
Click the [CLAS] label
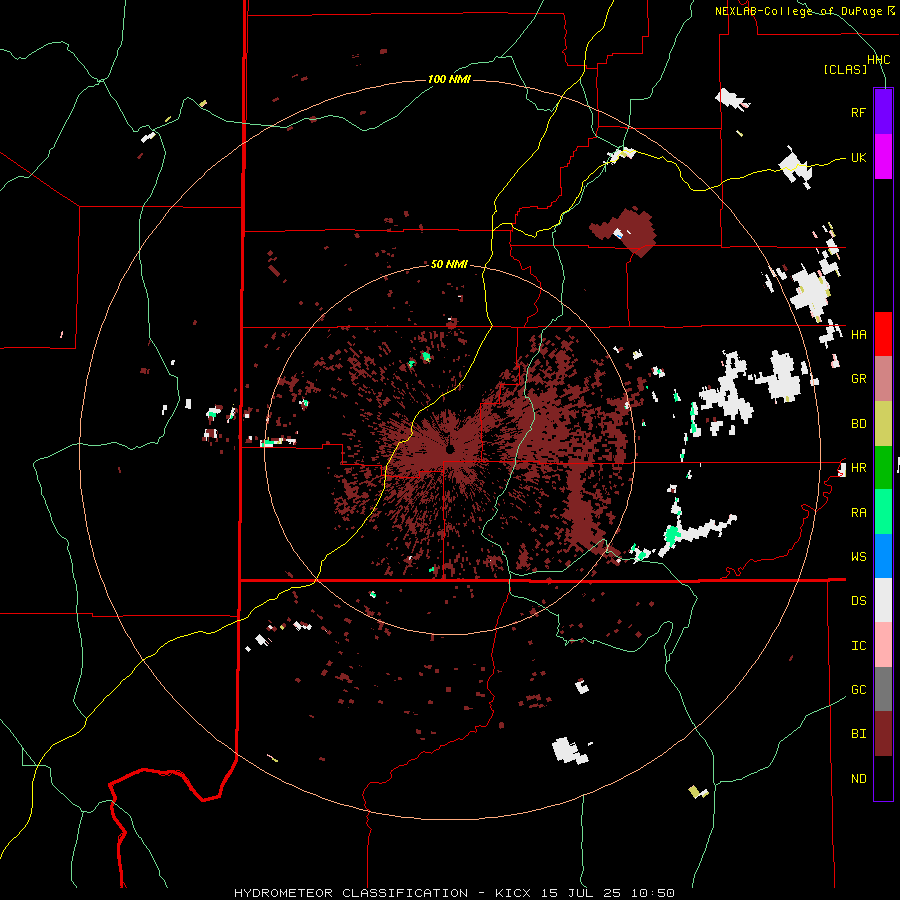tap(845, 70)
